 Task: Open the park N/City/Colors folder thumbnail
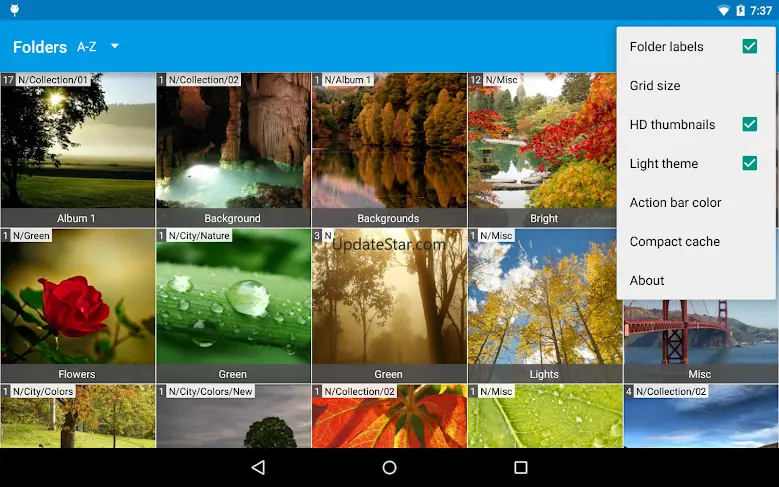pyautogui.click(x=78, y=416)
